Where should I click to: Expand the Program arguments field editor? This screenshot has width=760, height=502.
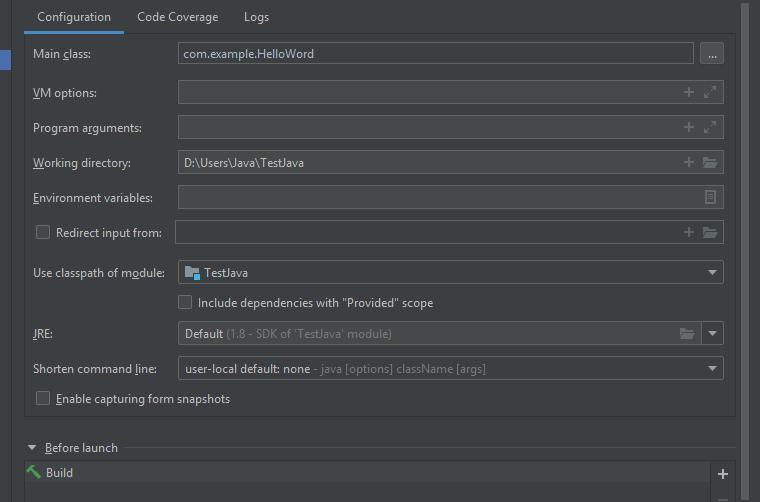pyautogui.click(x=710, y=127)
